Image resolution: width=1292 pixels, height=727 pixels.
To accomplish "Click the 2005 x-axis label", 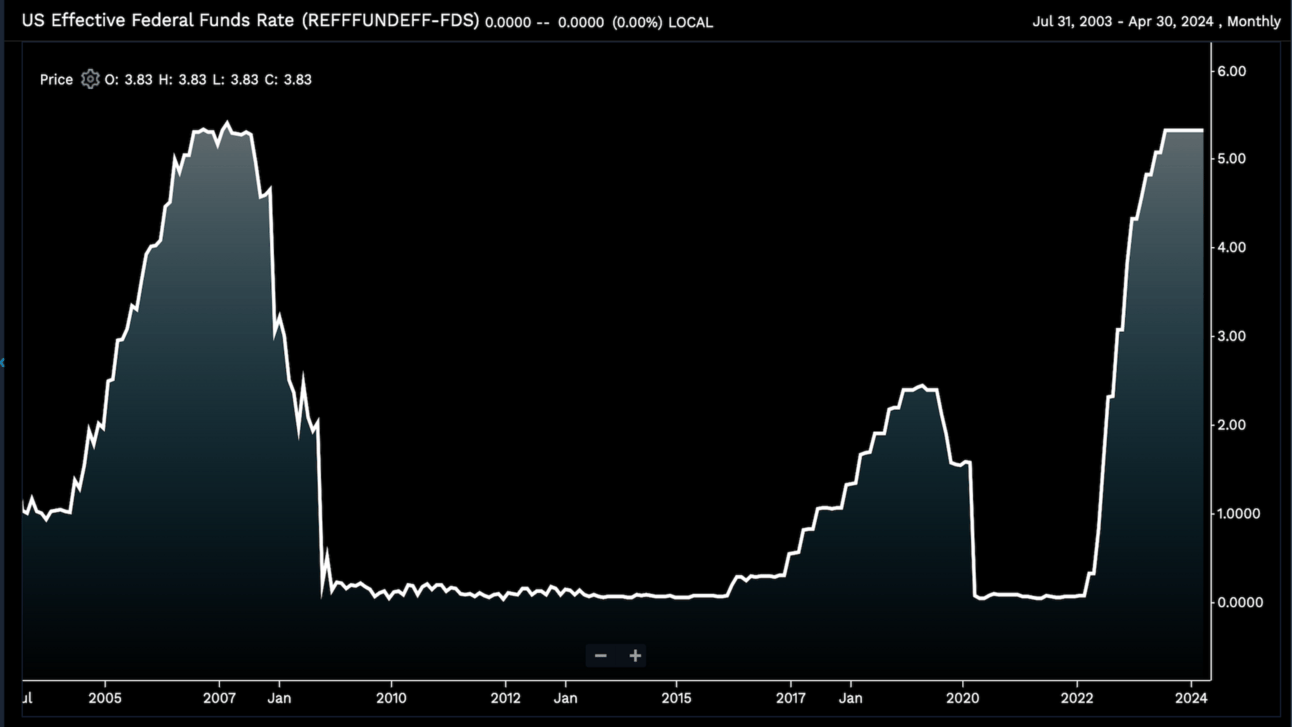I will tap(105, 697).
